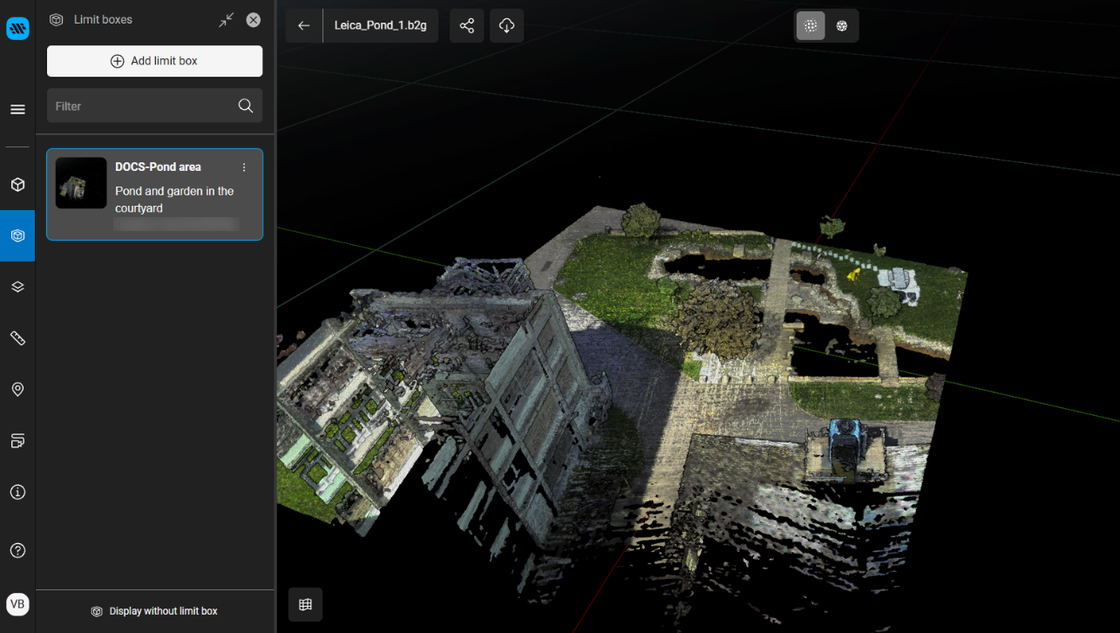Open the Layers icon in the sidebar
The width and height of the screenshot is (1120, 633).
coord(18,287)
